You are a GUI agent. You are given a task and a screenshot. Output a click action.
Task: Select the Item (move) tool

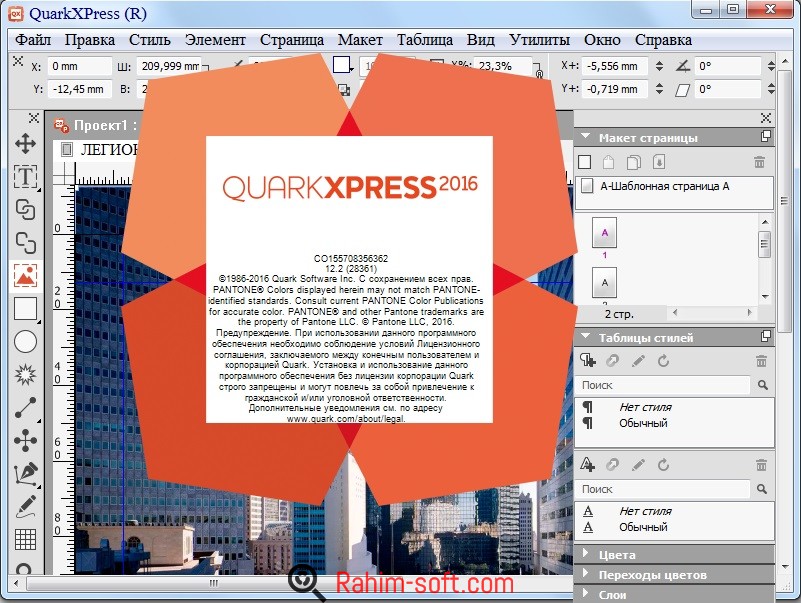click(x=25, y=144)
